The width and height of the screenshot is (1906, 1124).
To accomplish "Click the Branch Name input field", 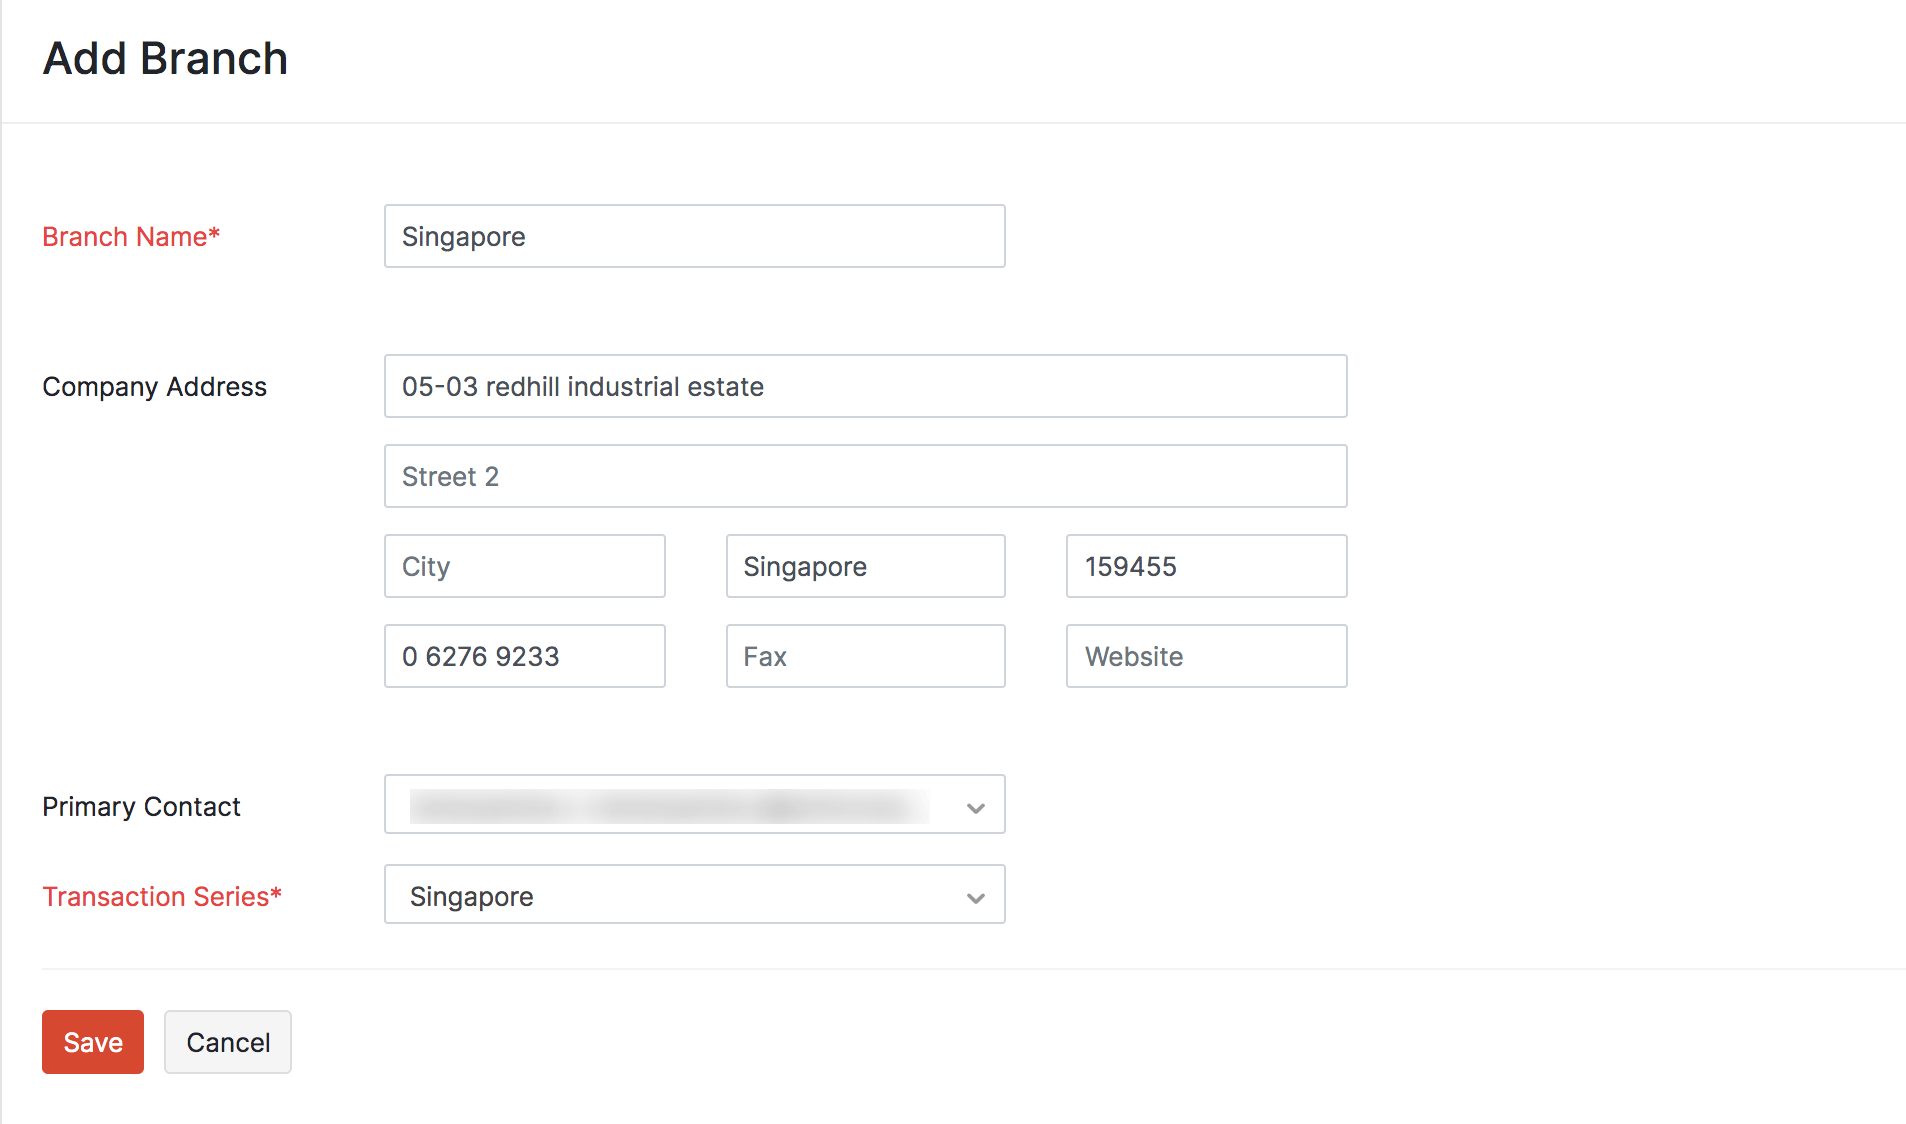I will [x=694, y=236].
